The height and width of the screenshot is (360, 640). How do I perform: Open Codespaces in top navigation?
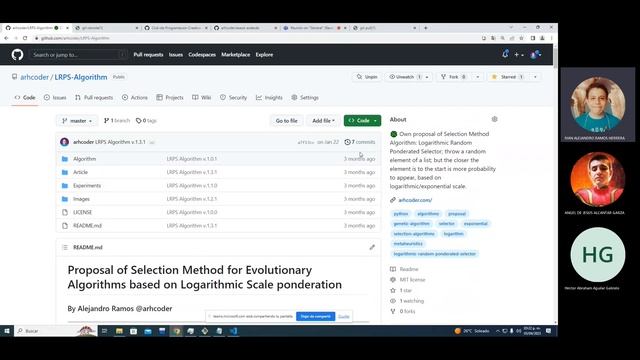coord(202,55)
